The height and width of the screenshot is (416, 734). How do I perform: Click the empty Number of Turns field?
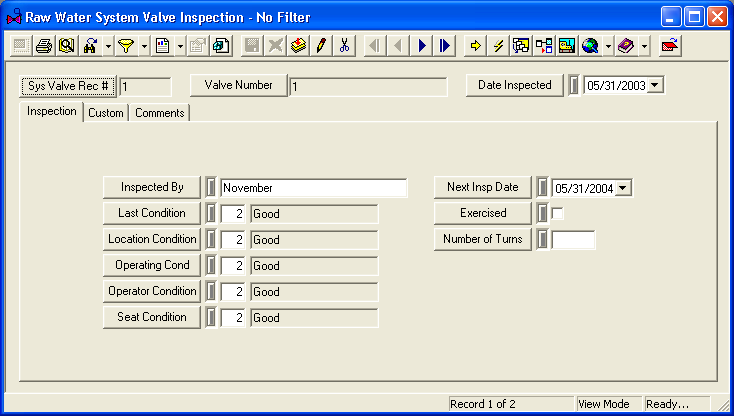(x=573, y=240)
